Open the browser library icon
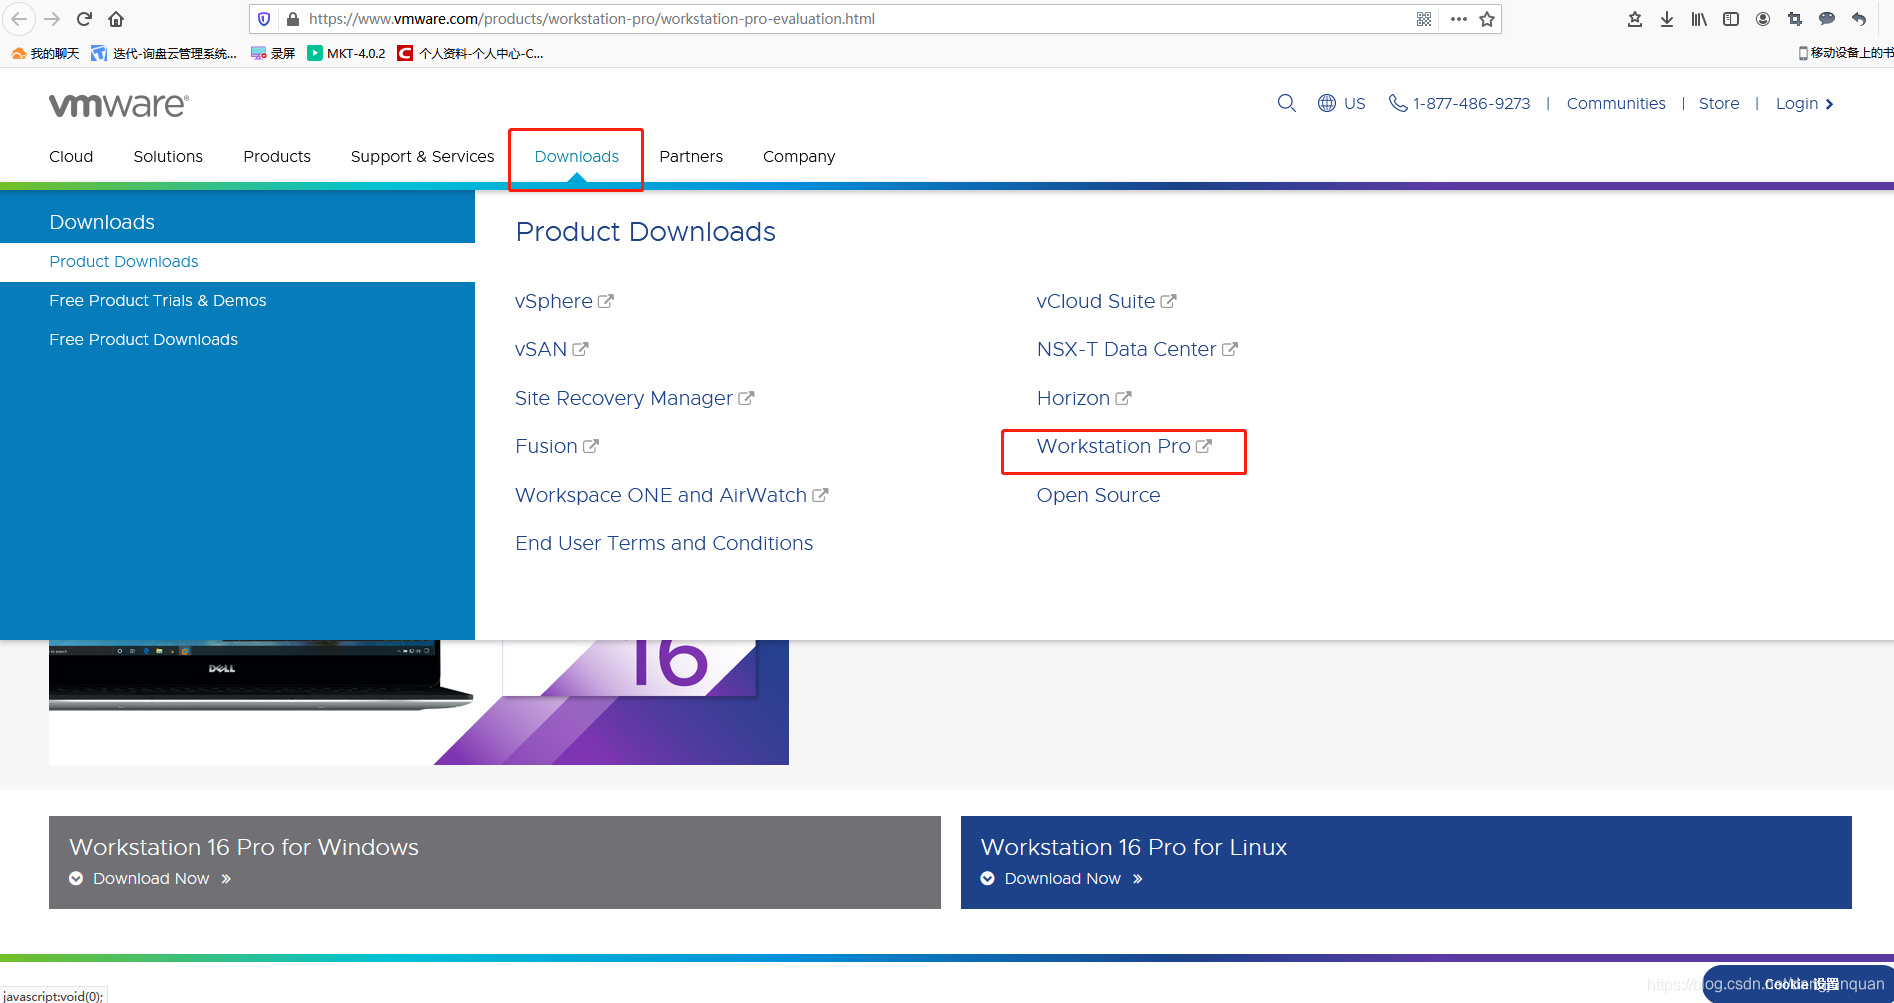 point(1699,19)
